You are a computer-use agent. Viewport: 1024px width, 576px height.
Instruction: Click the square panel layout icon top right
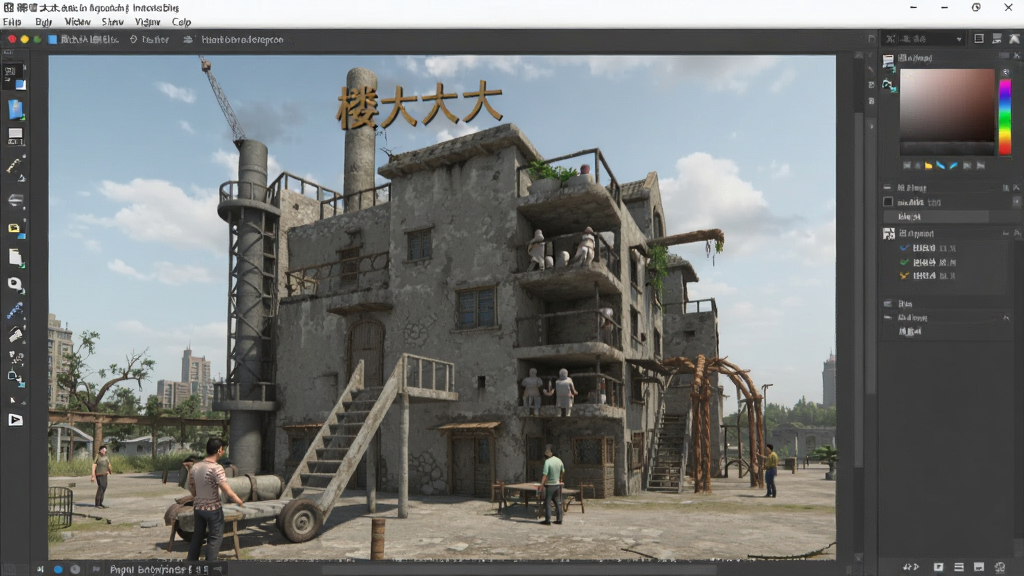[x=979, y=39]
